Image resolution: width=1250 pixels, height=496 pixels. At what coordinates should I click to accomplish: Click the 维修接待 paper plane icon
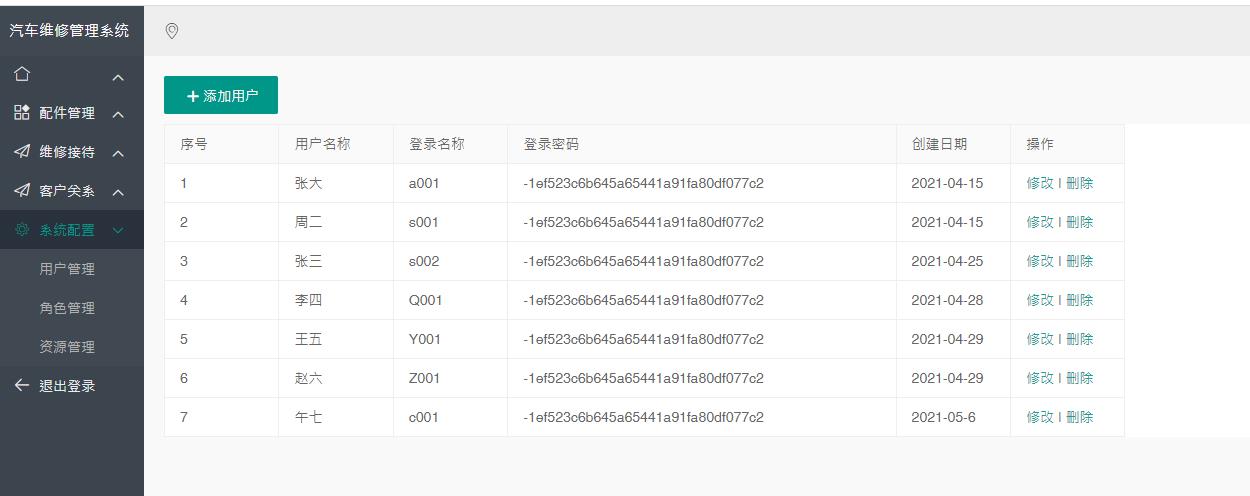coord(22,152)
